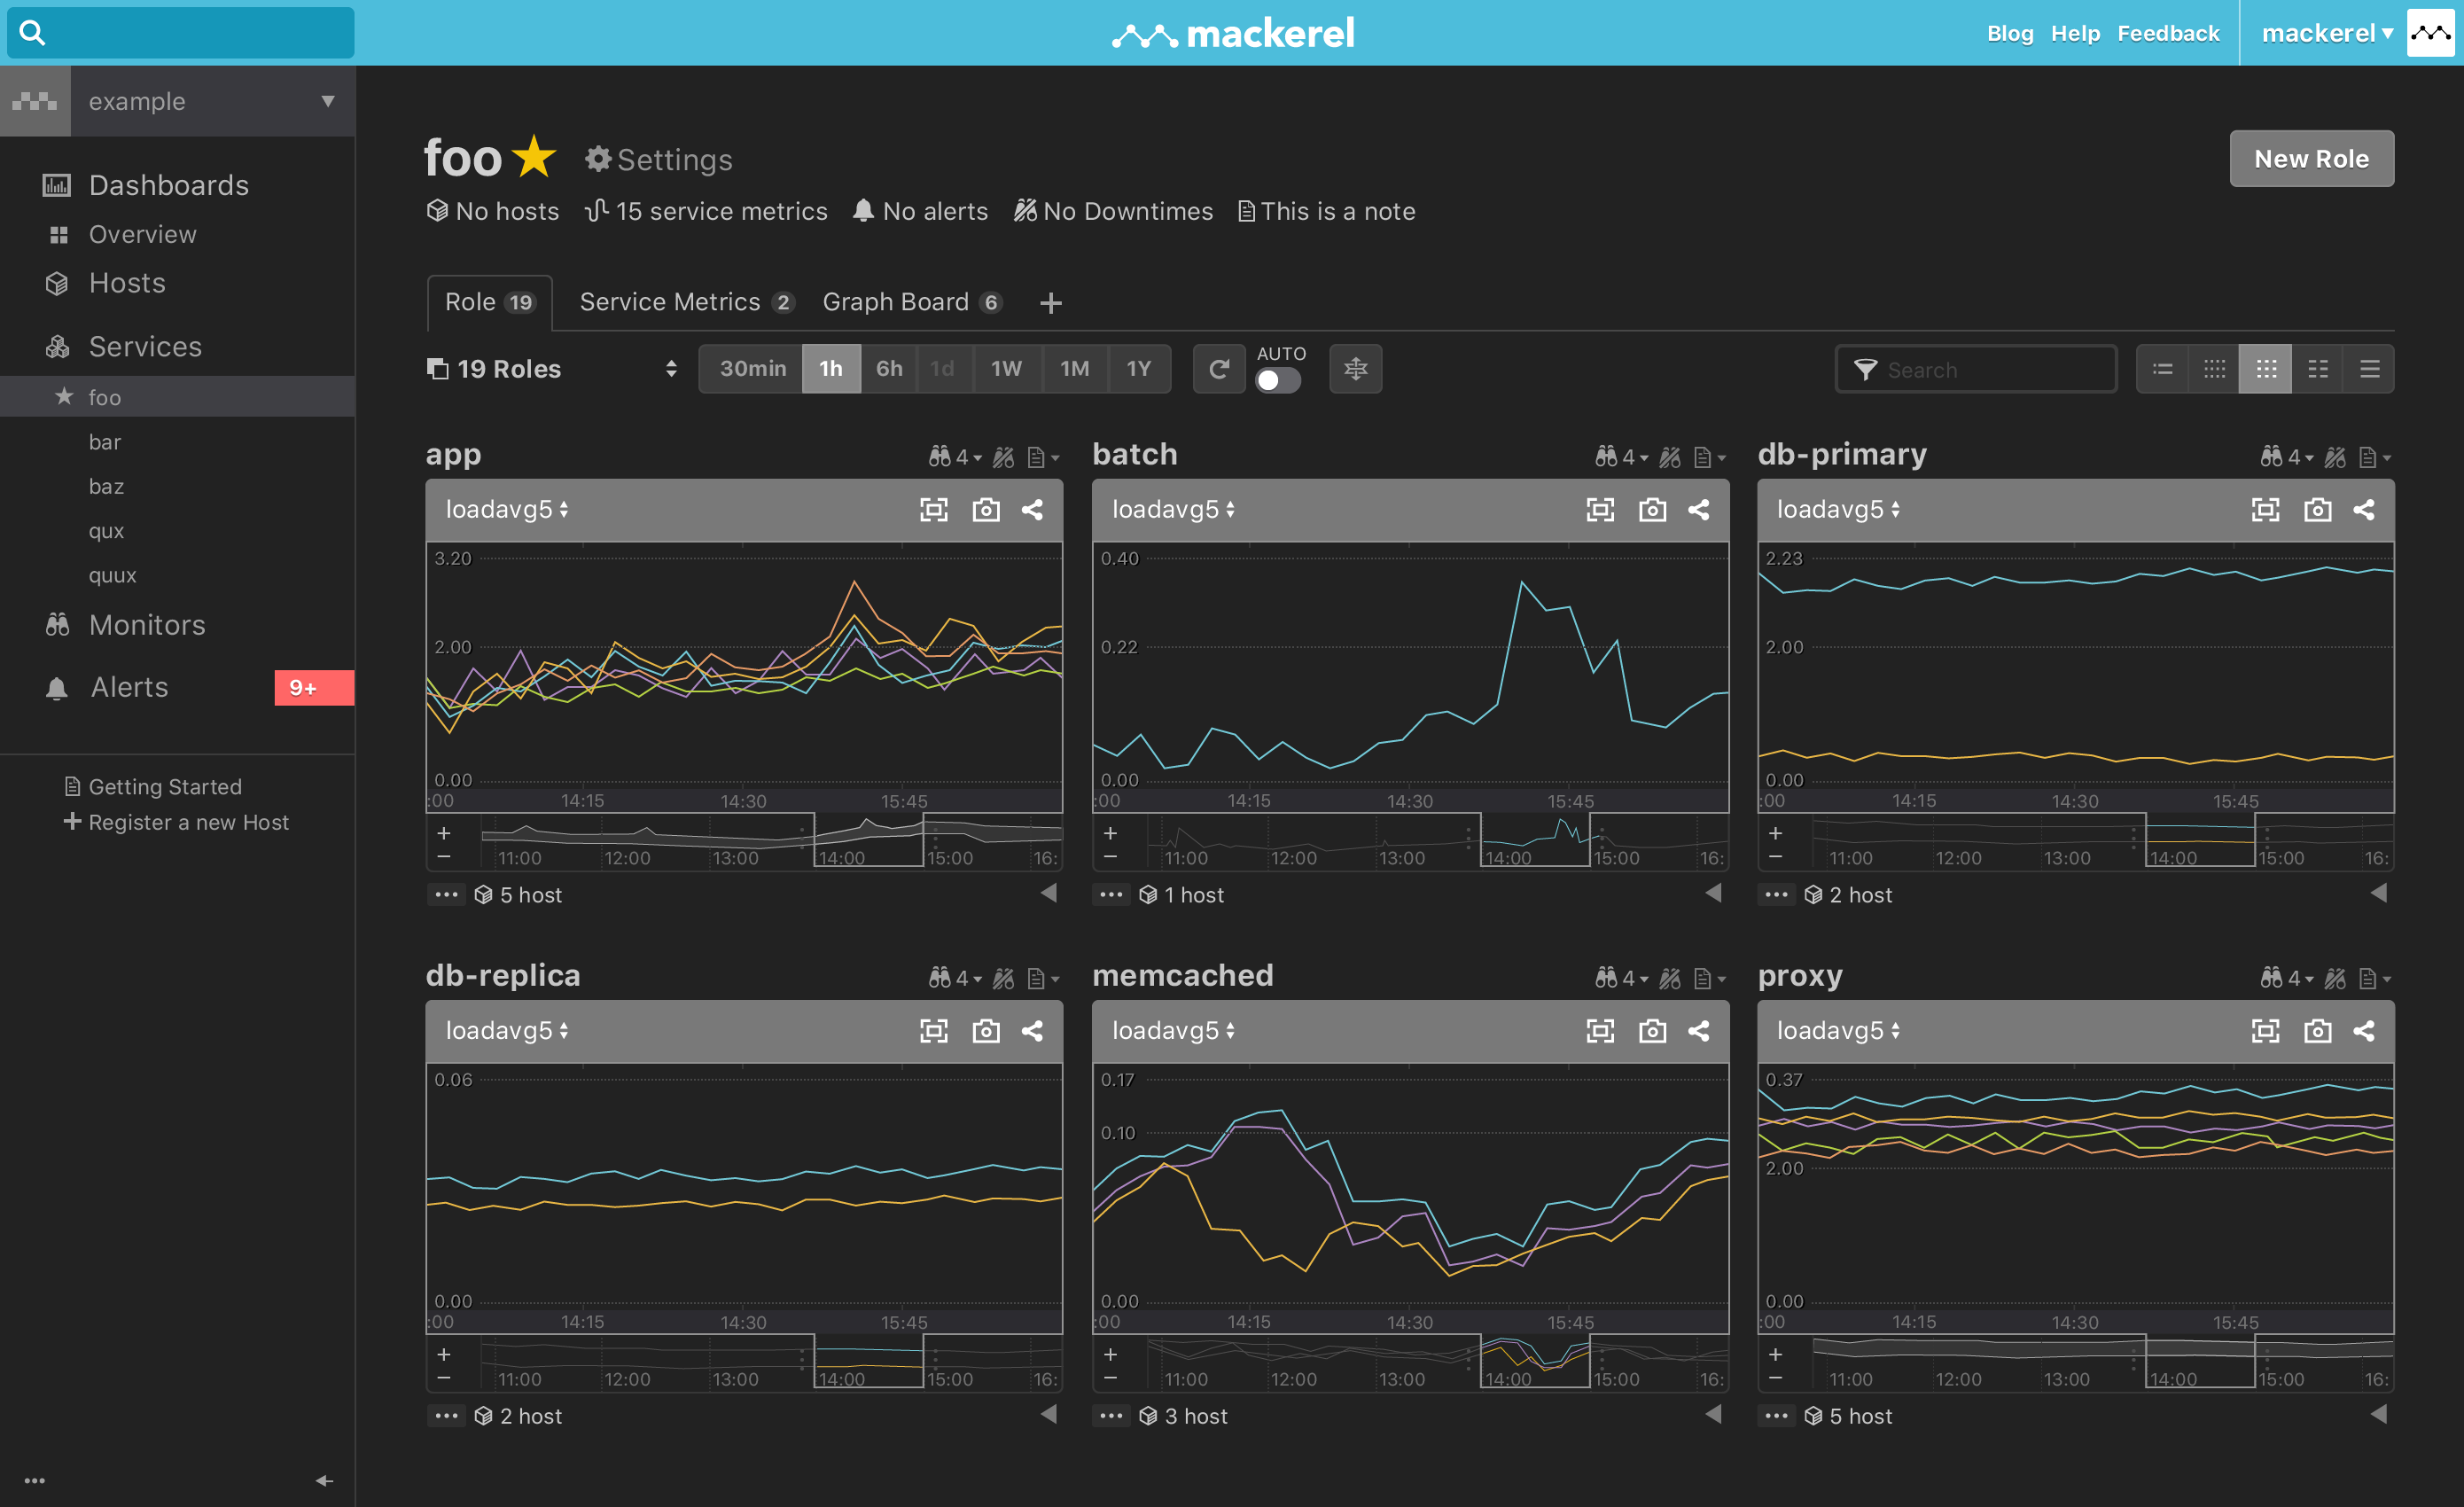Open downtime icon for batch role
This screenshot has height=1507, width=2464.
coord(1670,457)
